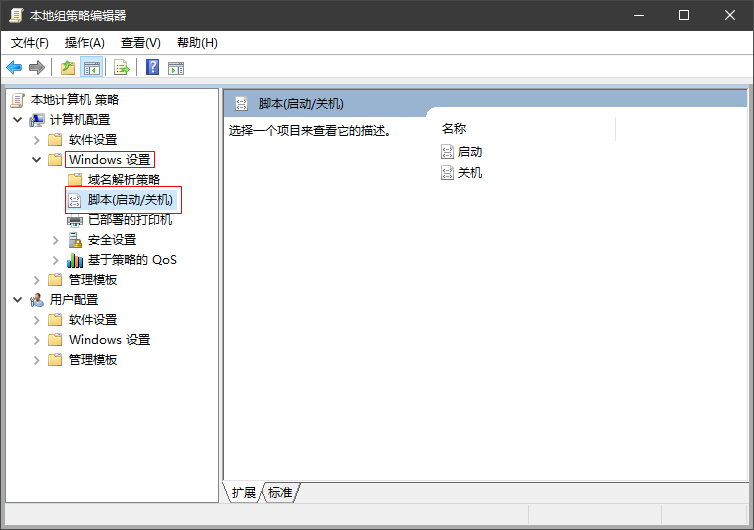Expand the 基于策略的 QoS node
Screen dimensions: 754x530
point(55,260)
